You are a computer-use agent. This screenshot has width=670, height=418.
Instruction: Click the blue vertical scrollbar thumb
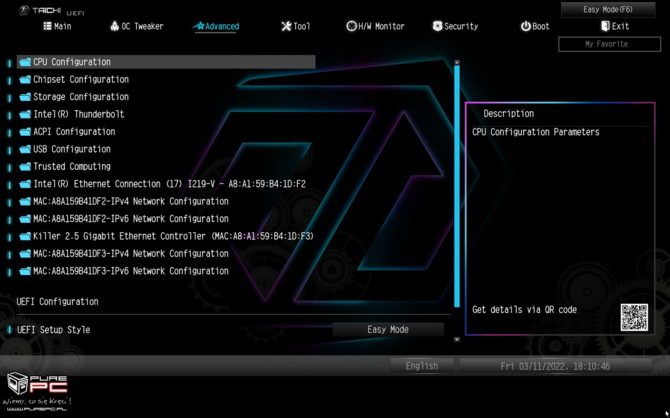point(457,186)
